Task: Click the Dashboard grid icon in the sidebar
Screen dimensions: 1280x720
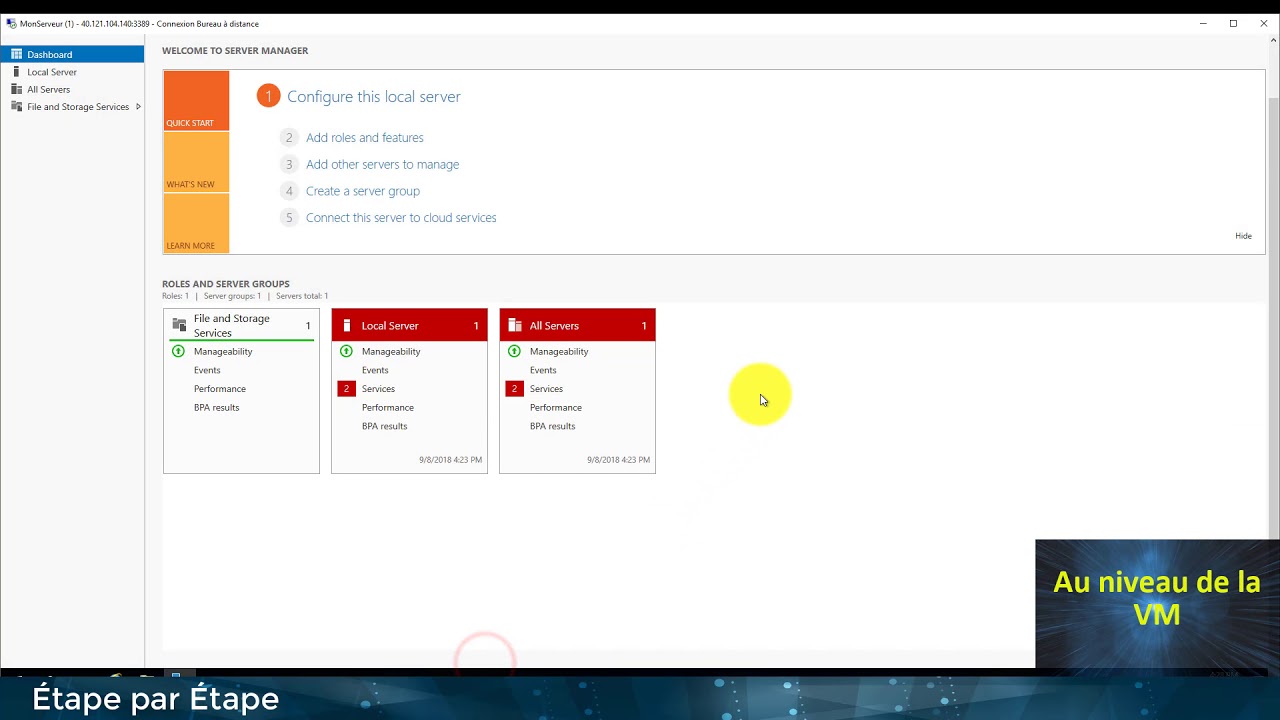Action: click(x=16, y=54)
